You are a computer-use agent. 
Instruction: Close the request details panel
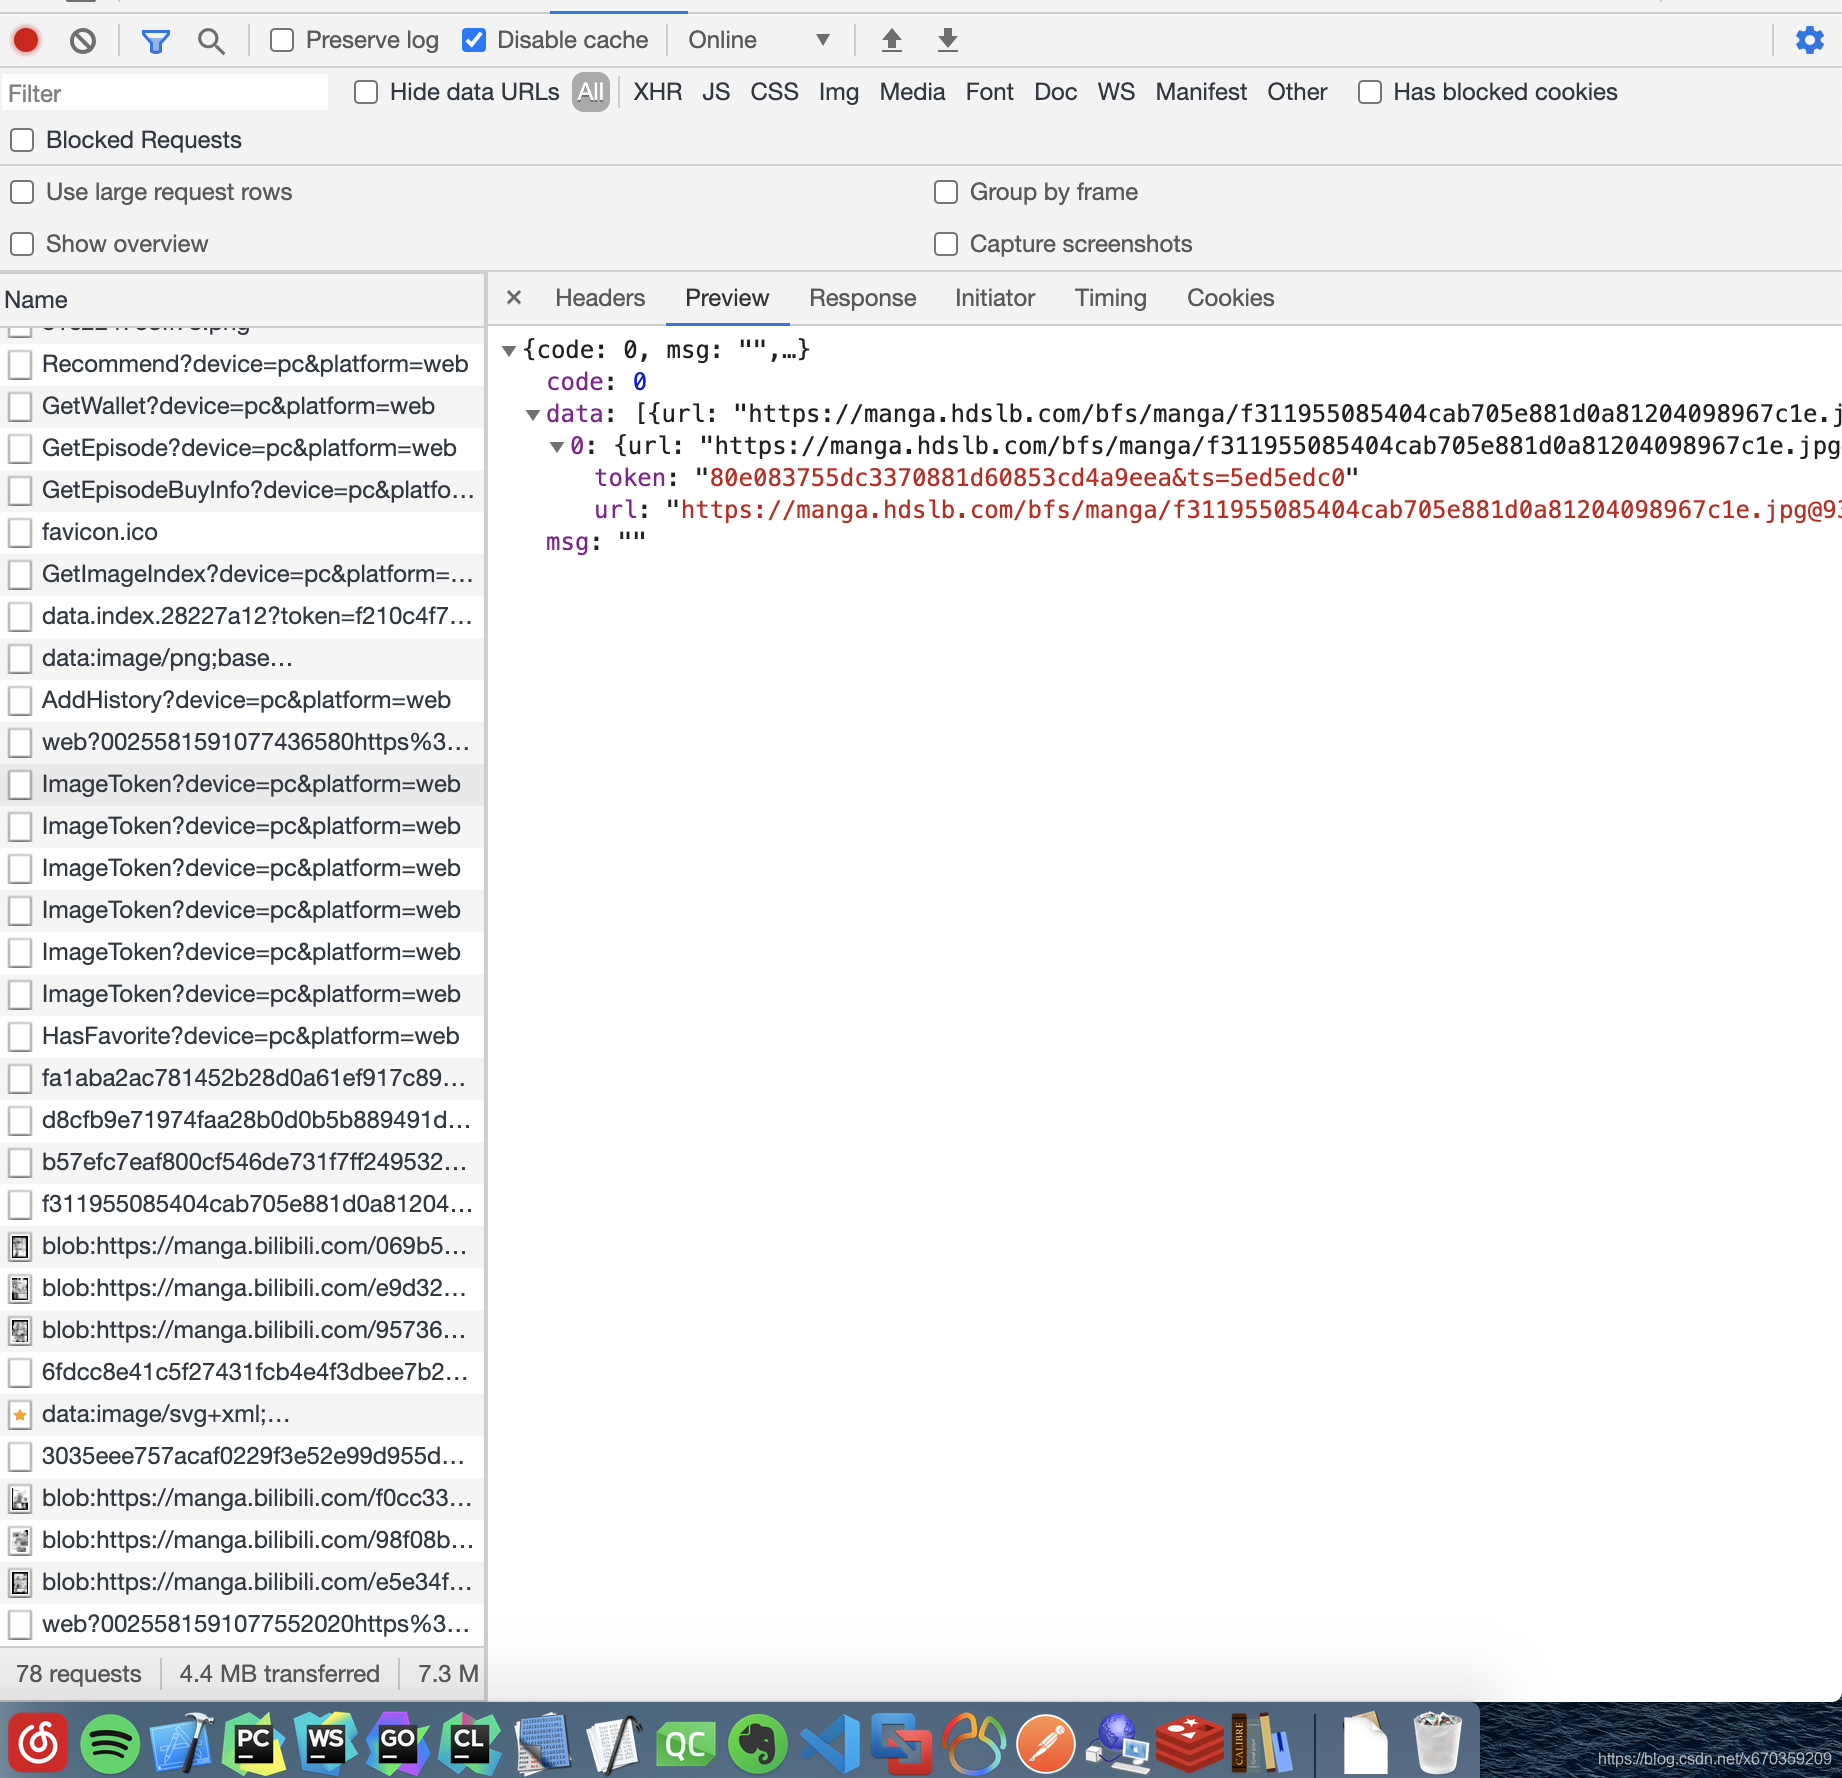pyautogui.click(x=514, y=297)
